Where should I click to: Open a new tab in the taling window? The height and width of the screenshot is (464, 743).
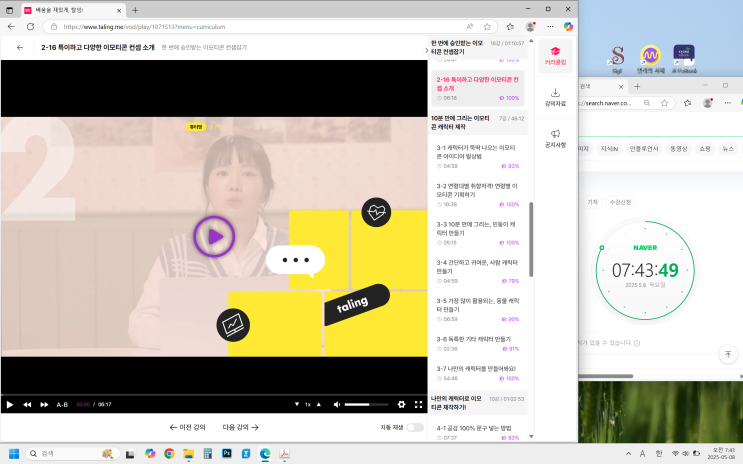click(x=135, y=10)
